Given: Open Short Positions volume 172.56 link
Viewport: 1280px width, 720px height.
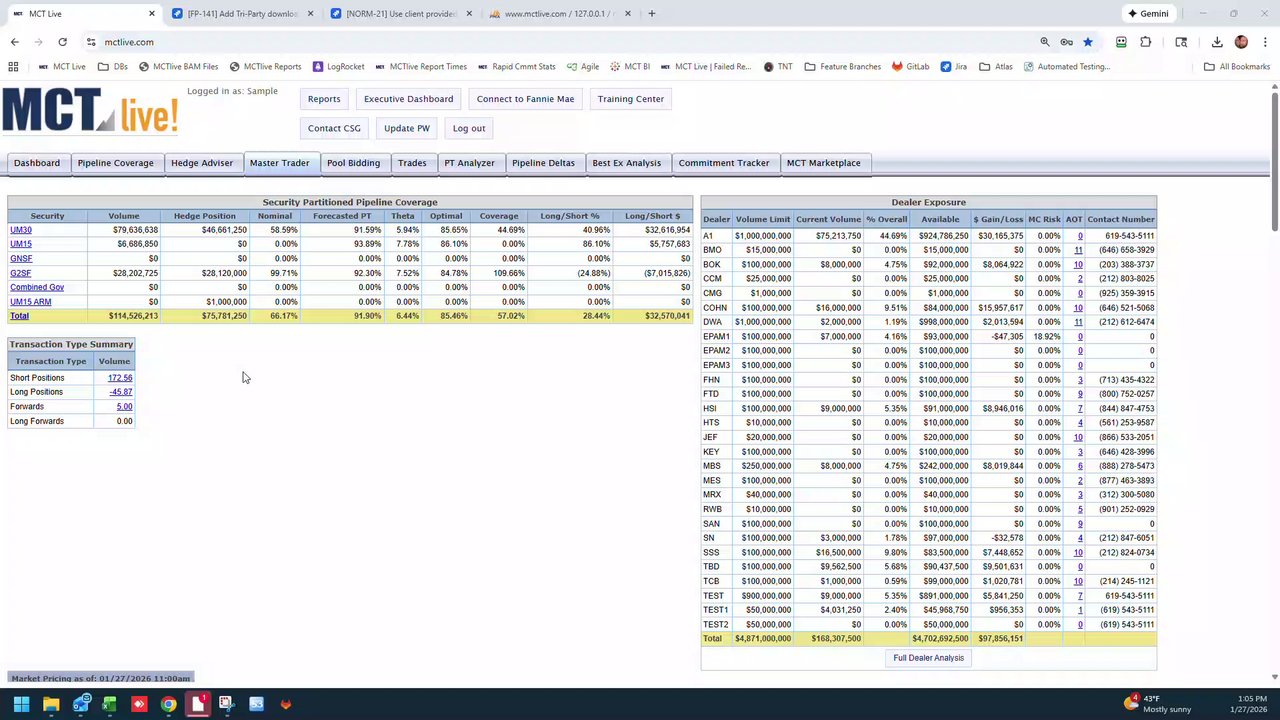Looking at the screenshot, I should point(120,378).
